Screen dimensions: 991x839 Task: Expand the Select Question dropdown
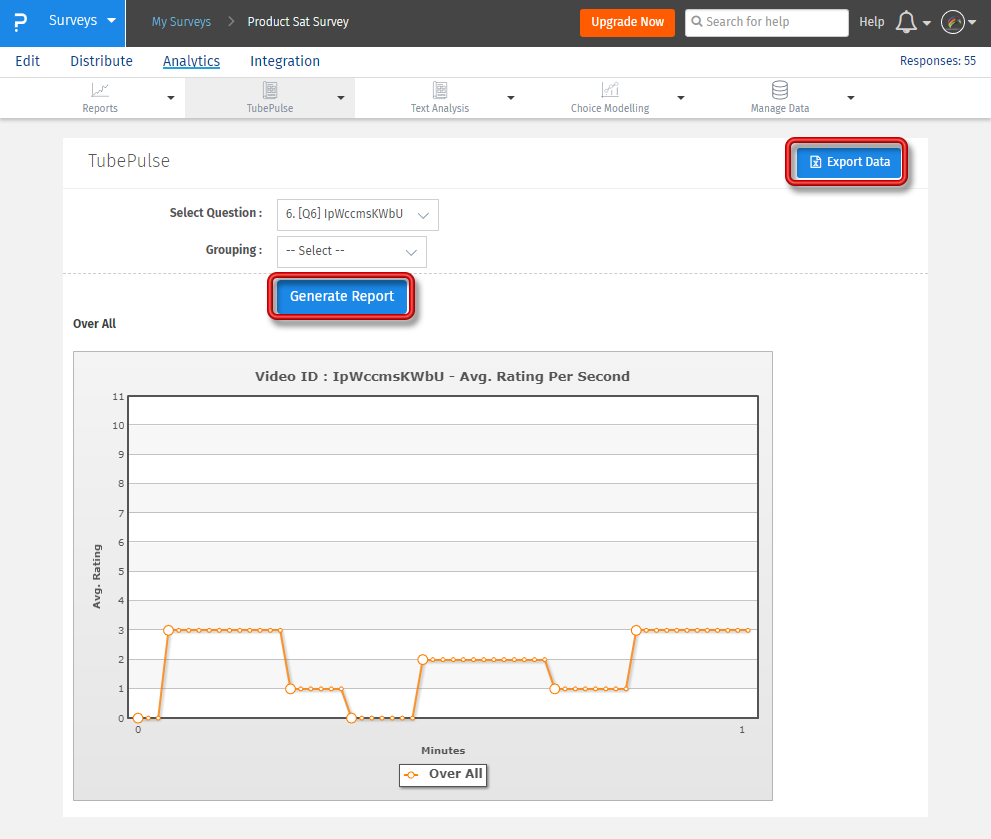coord(357,214)
